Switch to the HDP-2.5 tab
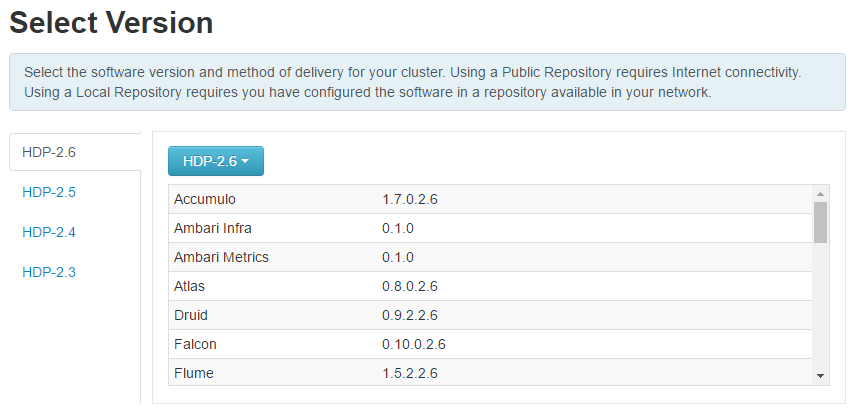 click(49, 192)
